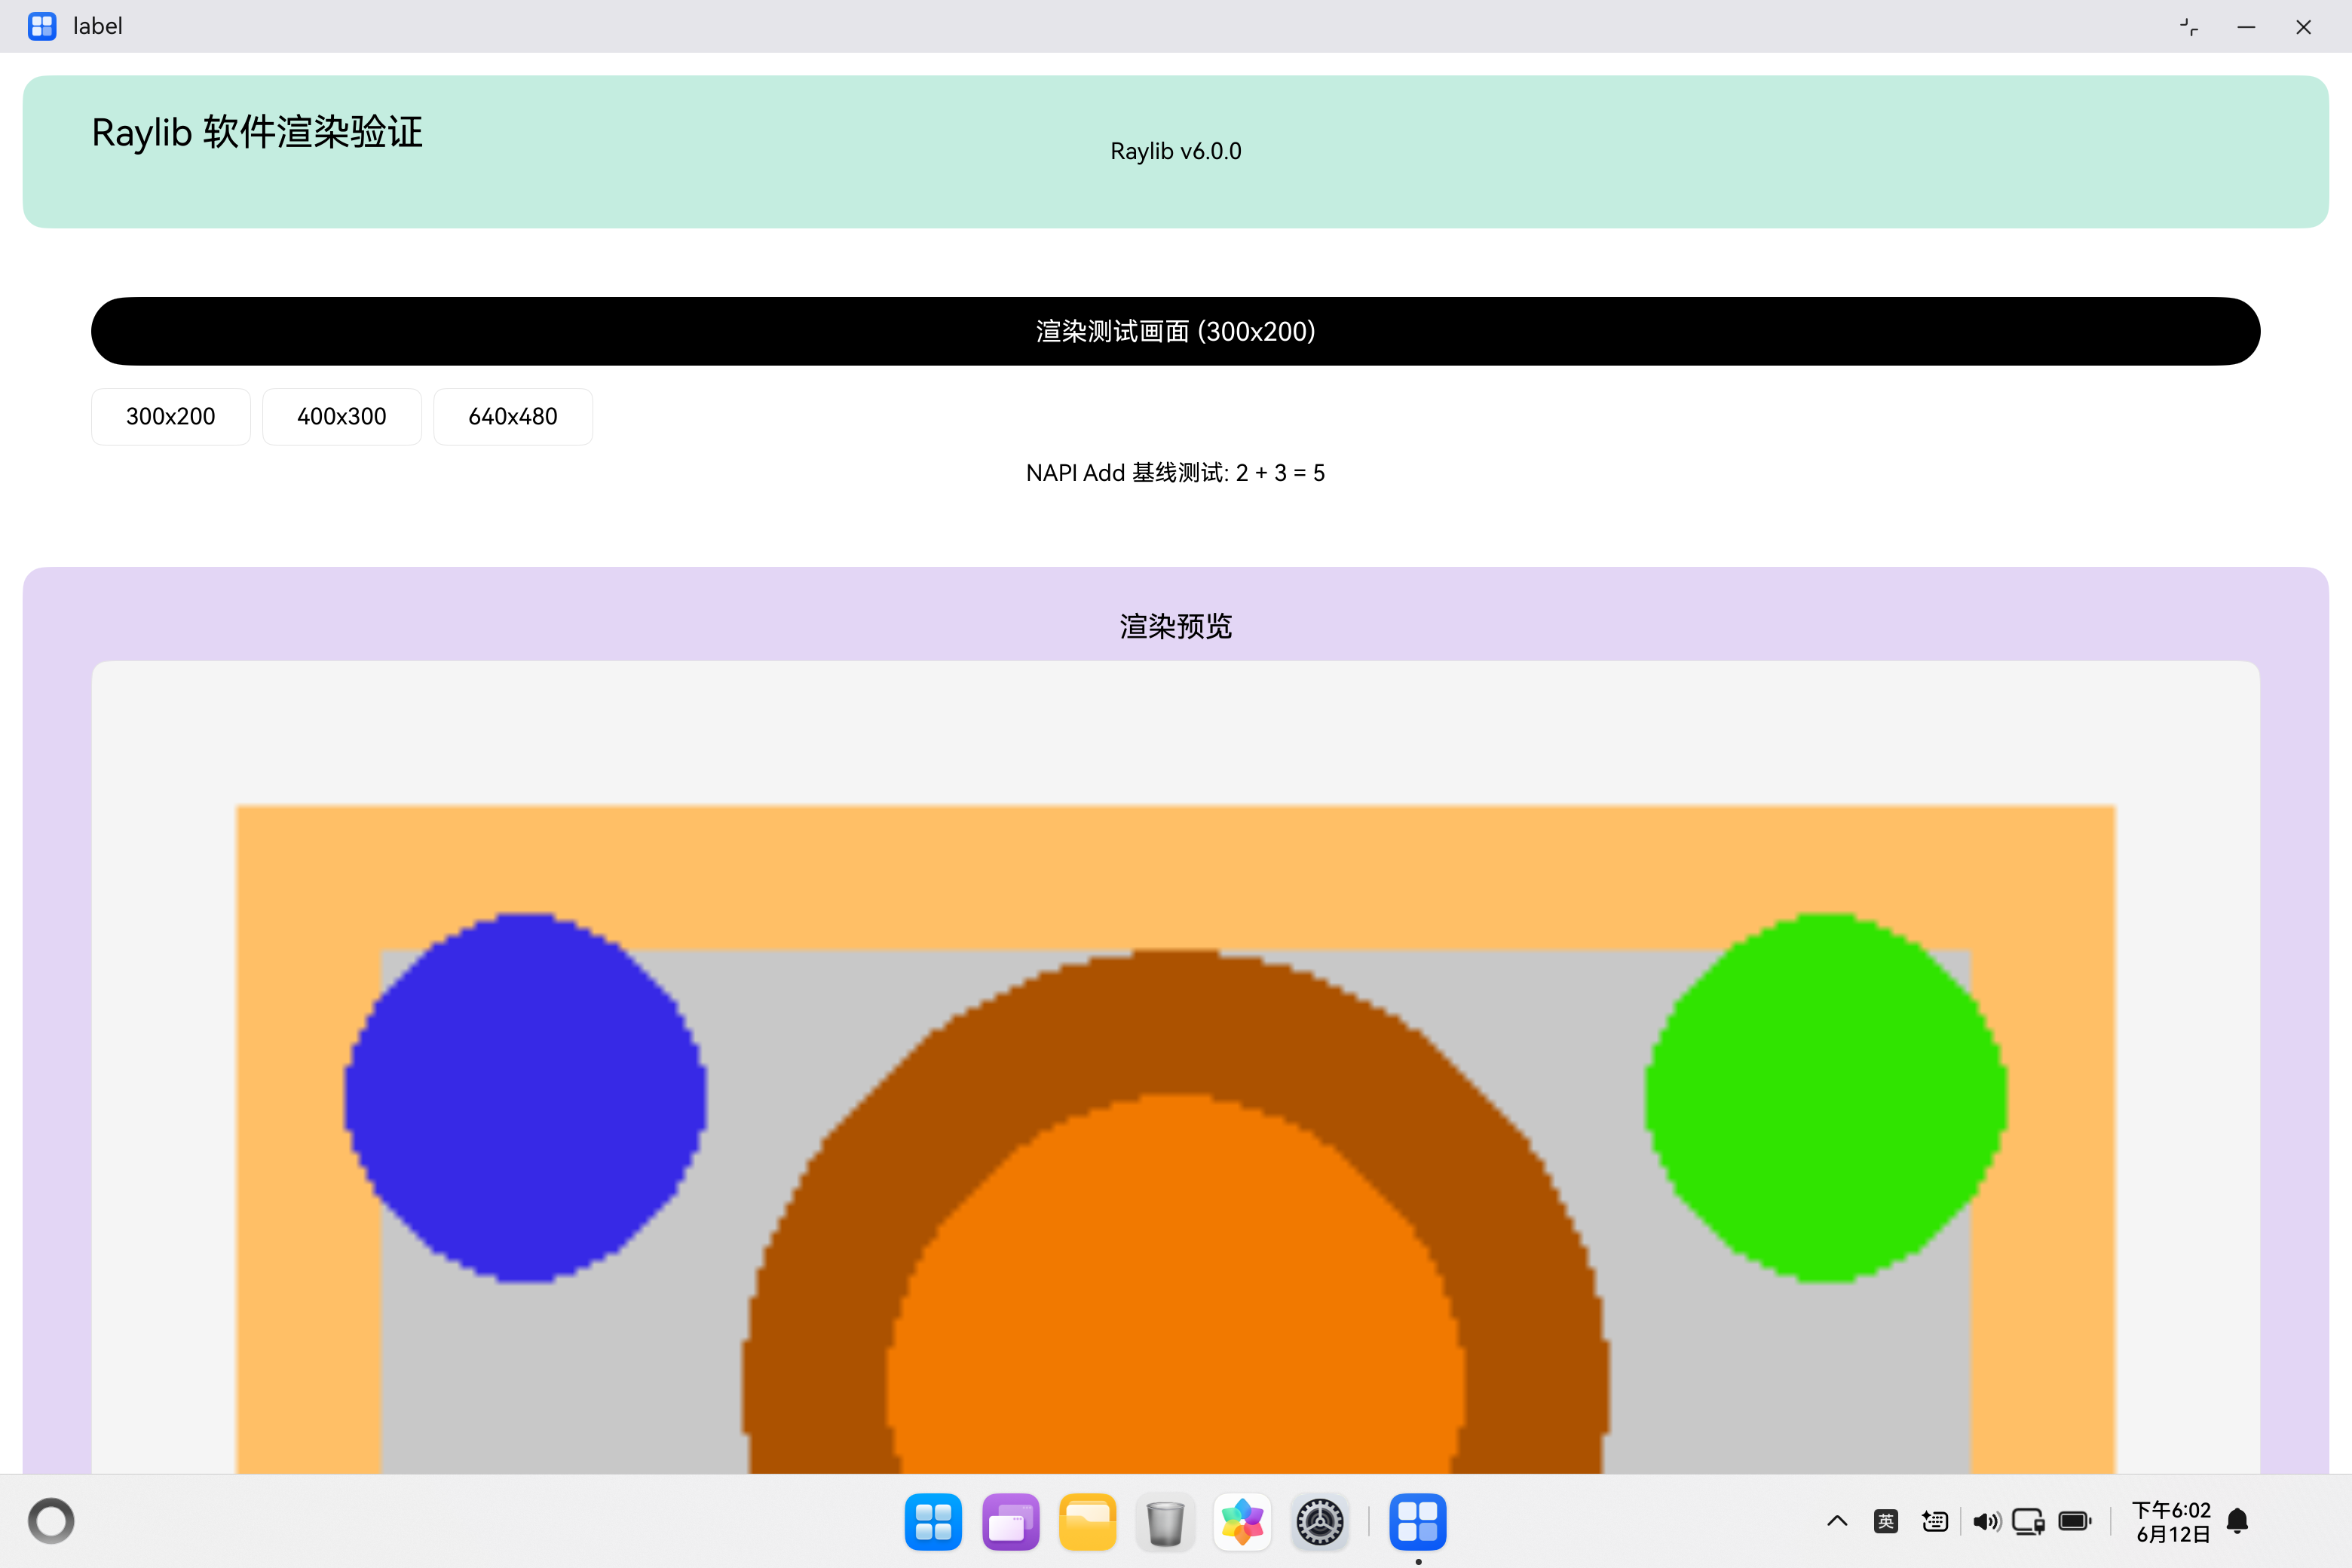
Task: Click the heading text "Raylib 软件渲染验证"
Action: 257,132
